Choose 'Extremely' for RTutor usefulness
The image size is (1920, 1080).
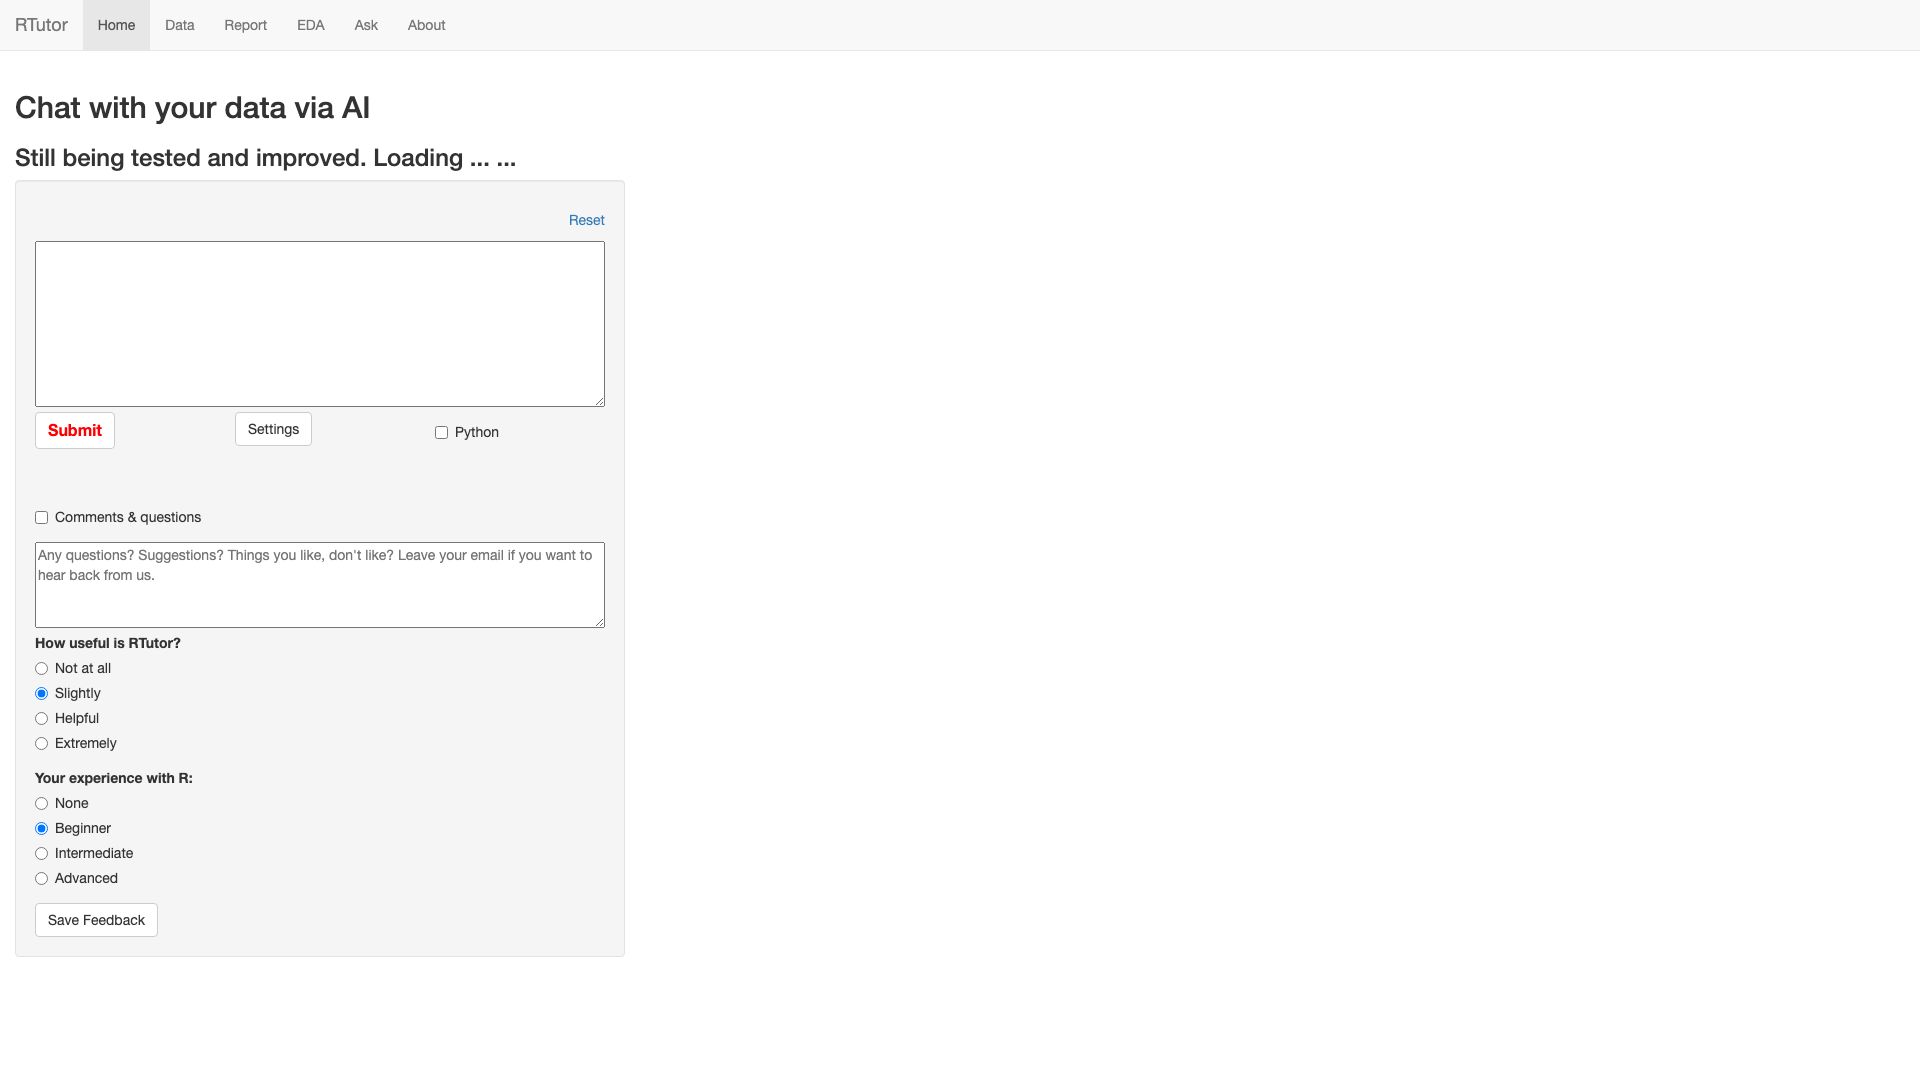(x=41, y=743)
